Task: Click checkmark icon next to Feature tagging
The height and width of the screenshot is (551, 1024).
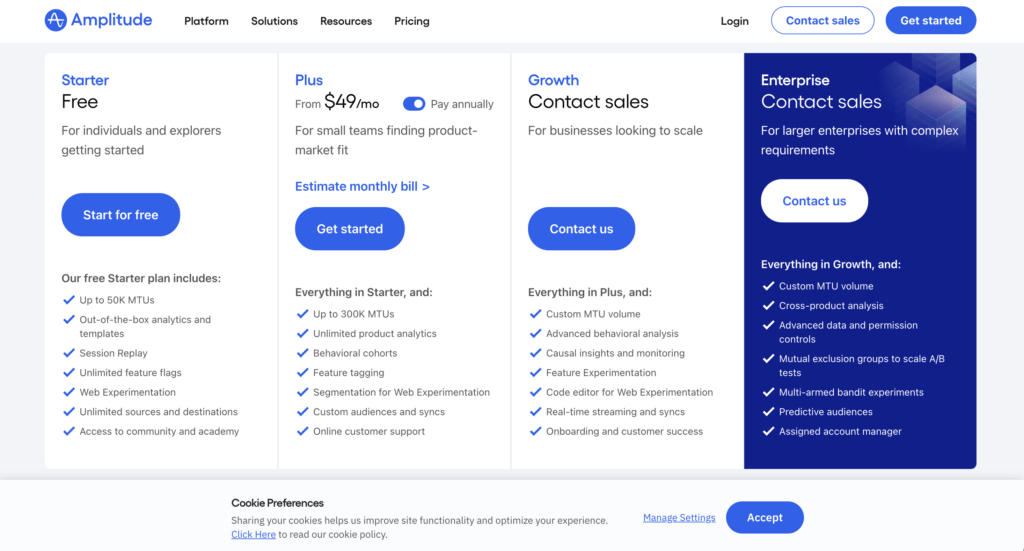Action: click(303, 372)
